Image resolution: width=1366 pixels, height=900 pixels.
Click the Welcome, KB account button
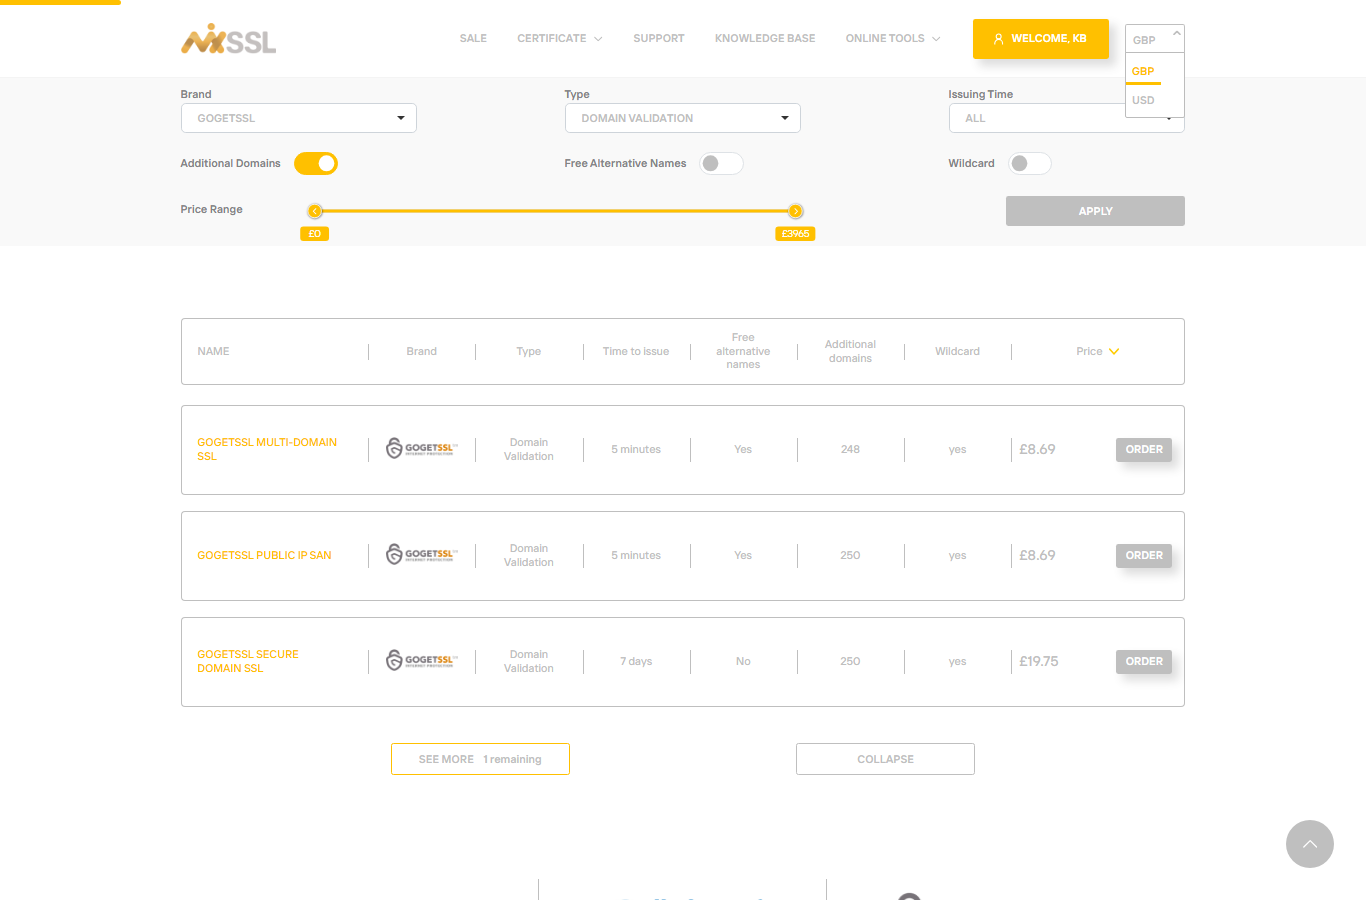pyautogui.click(x=1041, y=39)
